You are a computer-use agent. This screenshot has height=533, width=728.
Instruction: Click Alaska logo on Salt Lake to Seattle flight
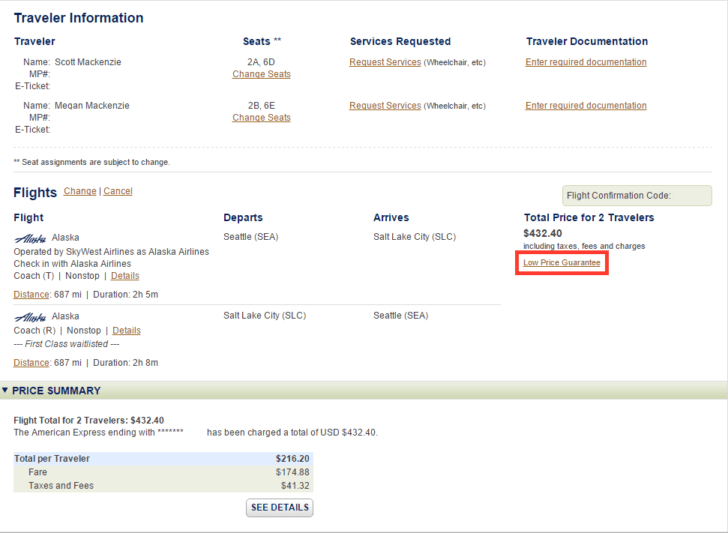[30, 318]
